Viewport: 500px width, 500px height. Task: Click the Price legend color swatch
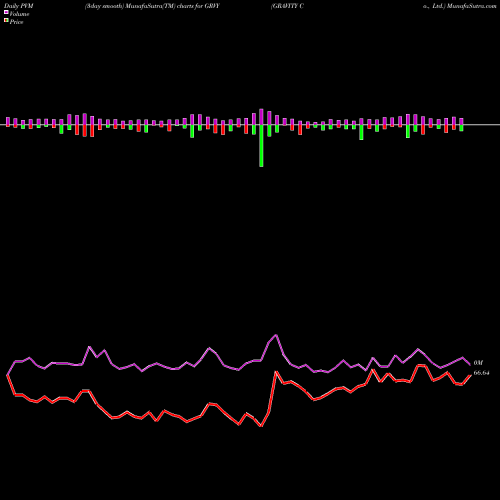[6, 21]
